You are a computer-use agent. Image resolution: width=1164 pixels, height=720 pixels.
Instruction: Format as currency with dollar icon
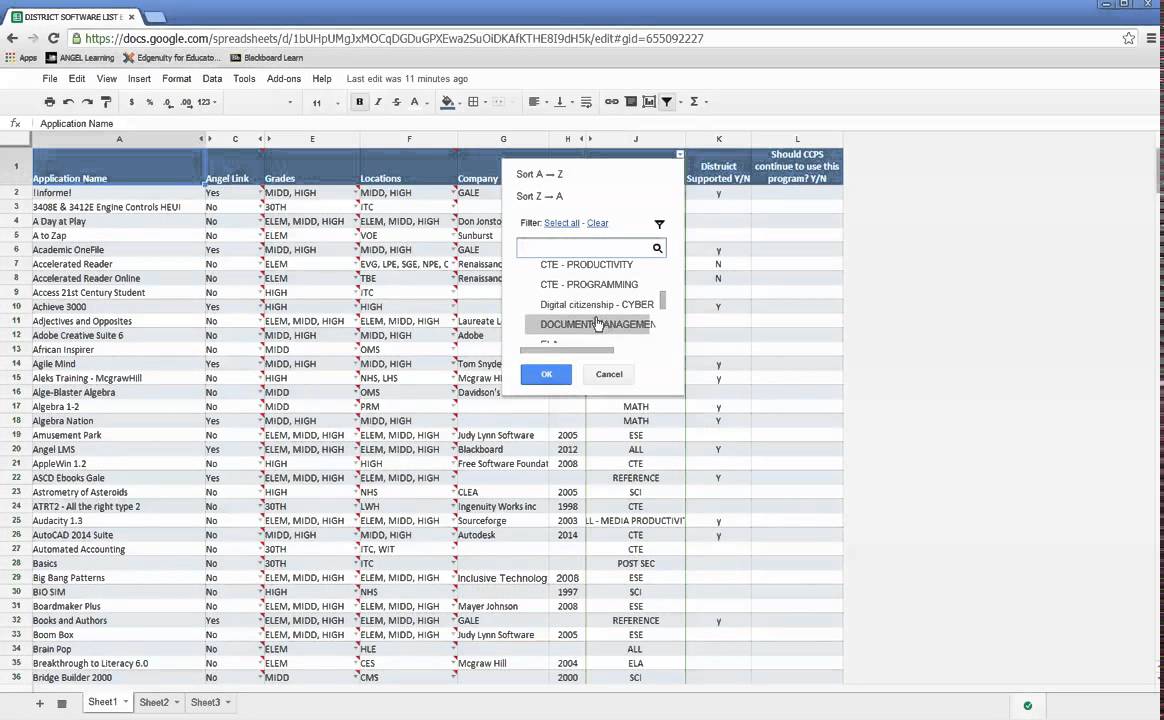(131, 102)
